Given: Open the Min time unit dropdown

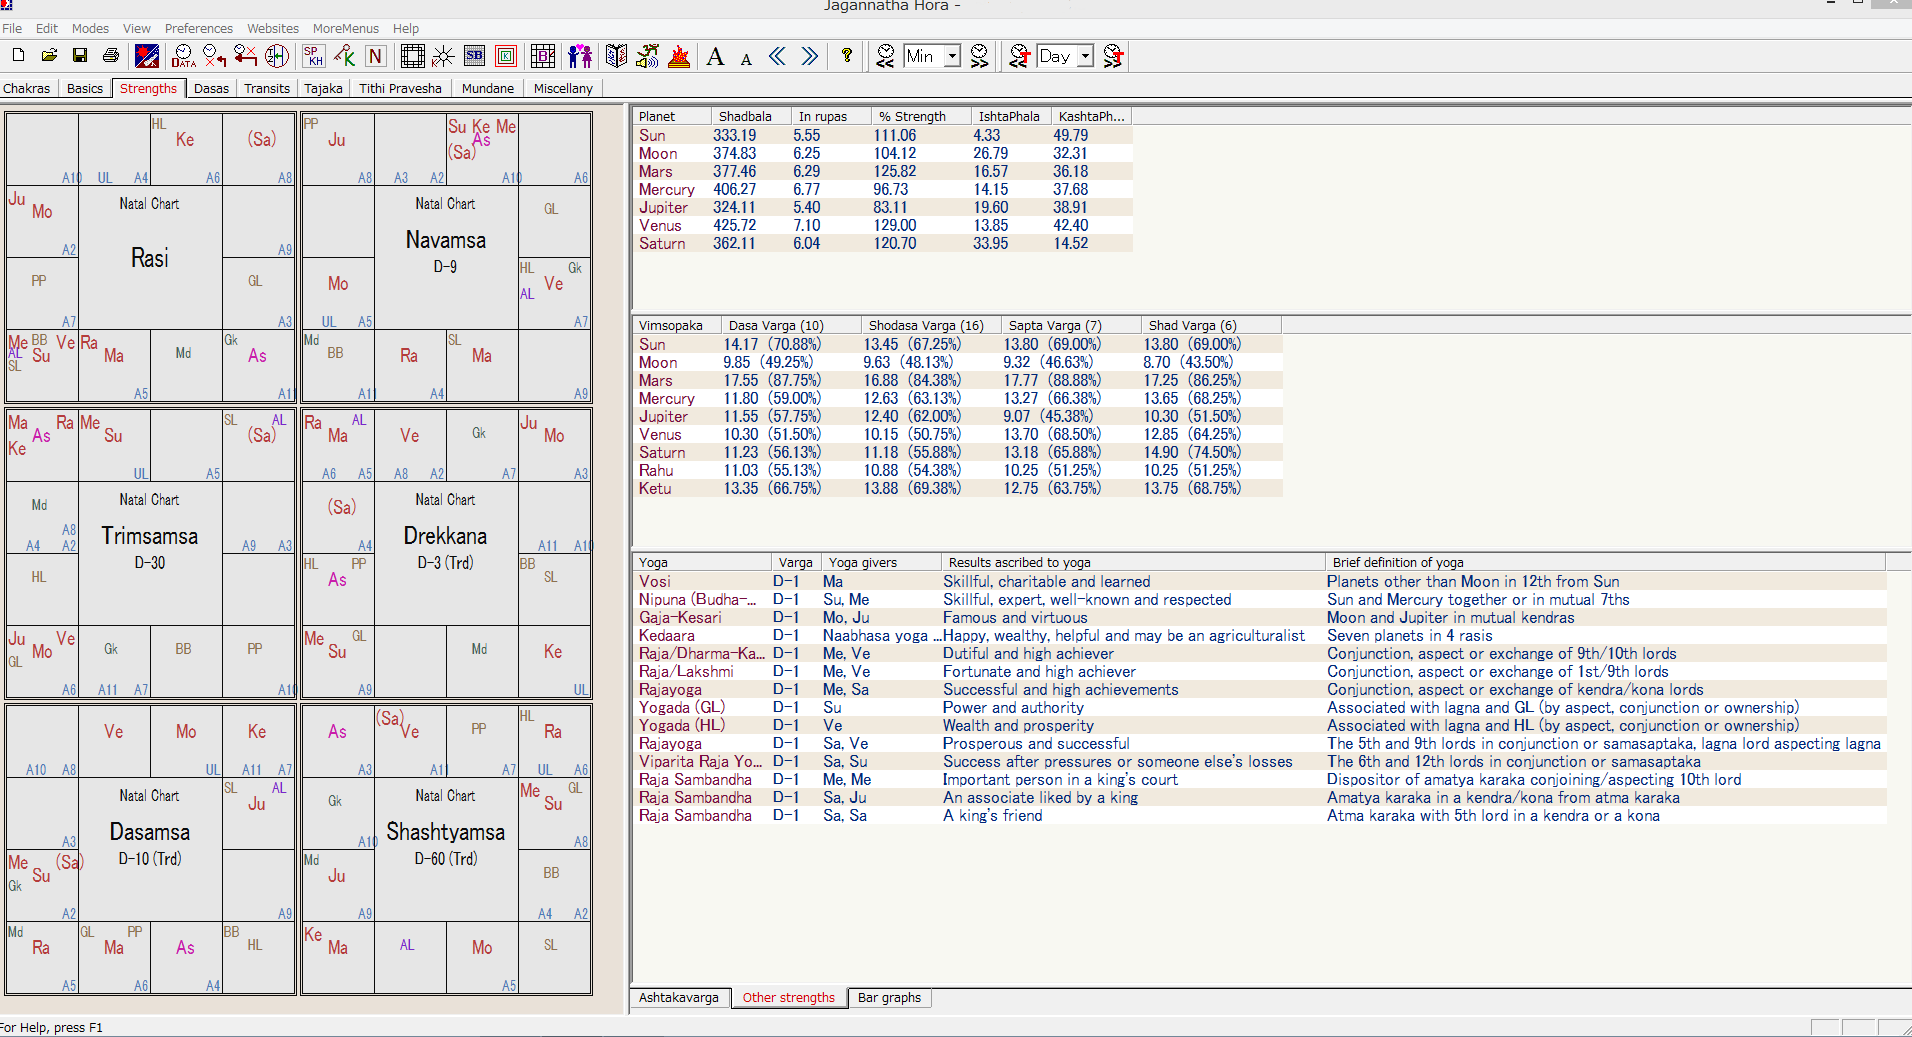Looking at the screenshot, I should tap(952, 56).
